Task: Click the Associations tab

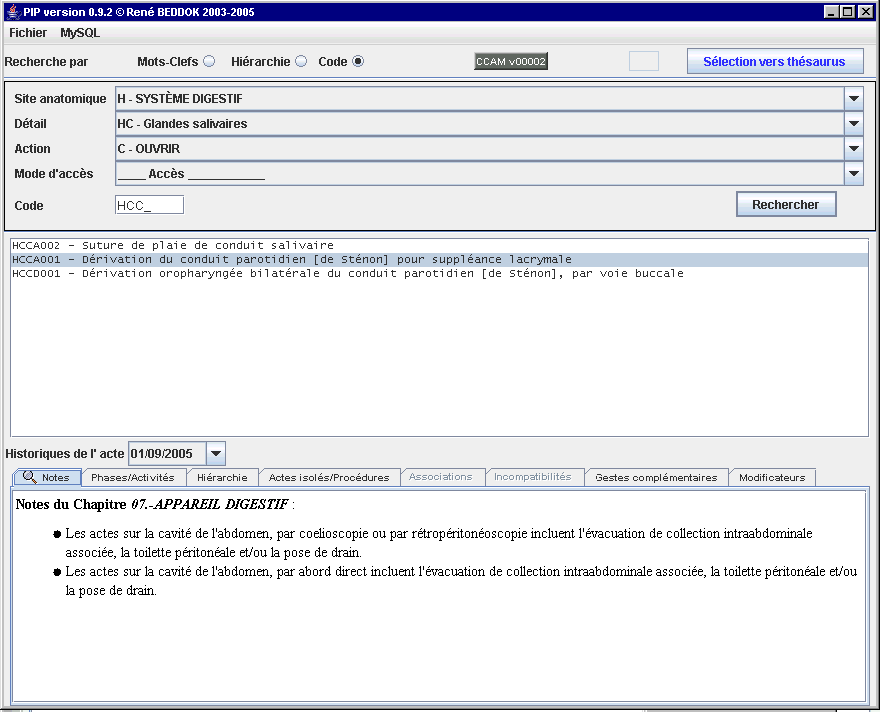Action: point(441,477)
